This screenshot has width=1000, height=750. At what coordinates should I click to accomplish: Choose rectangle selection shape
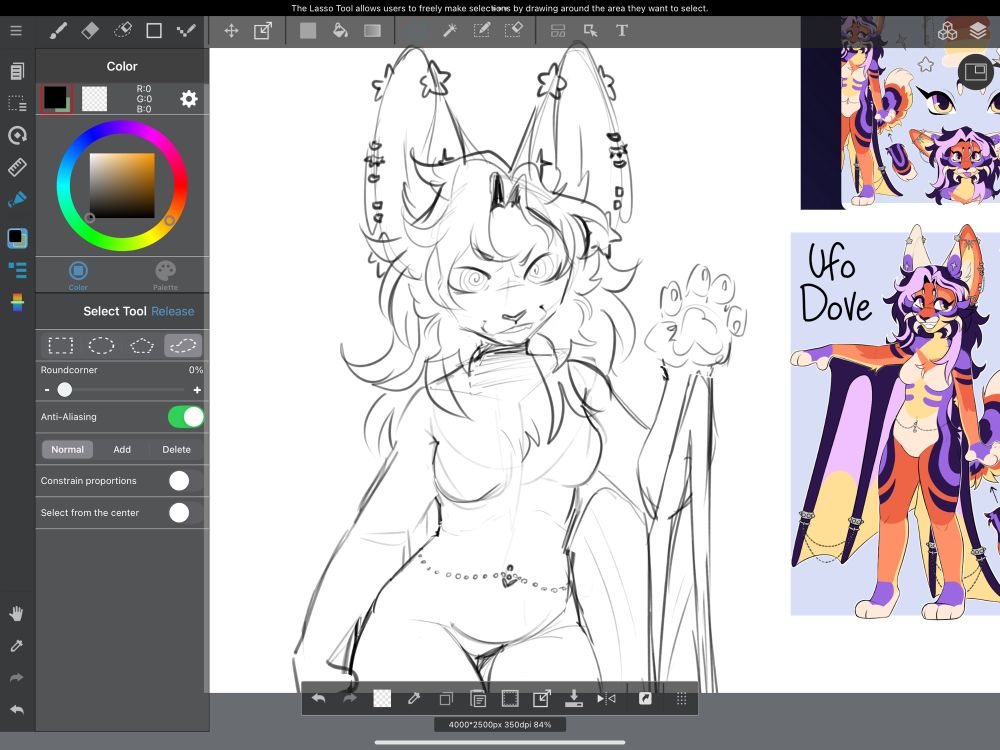61,346
